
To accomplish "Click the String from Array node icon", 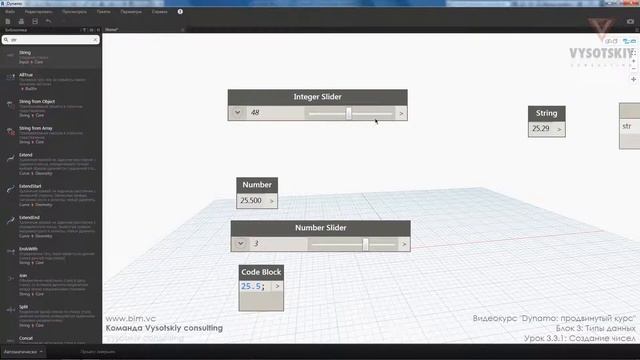I will pyautogui.click(x=10, y=131).
